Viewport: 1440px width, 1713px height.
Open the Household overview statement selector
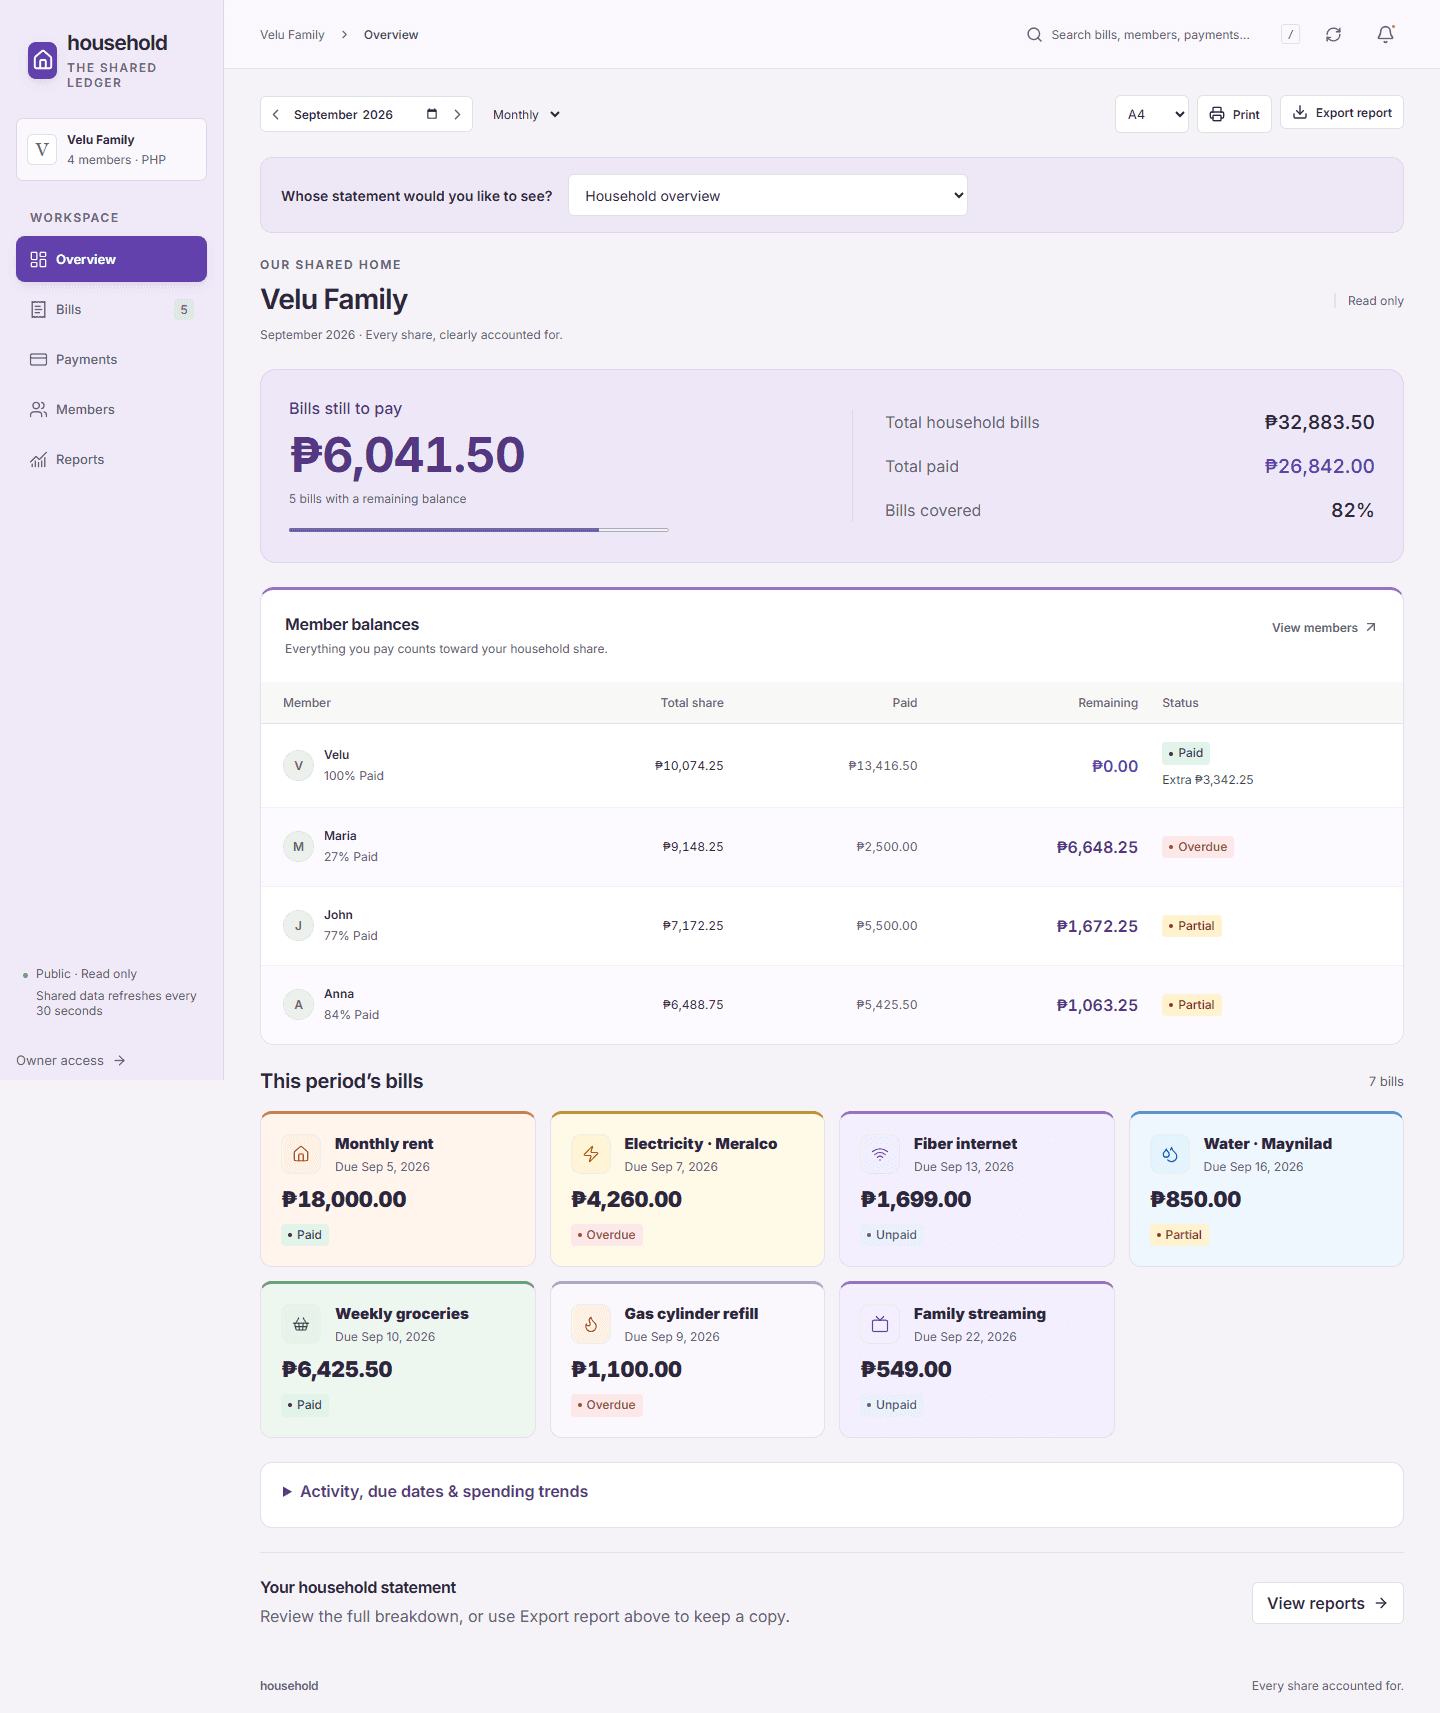click(x=768, y=195)
